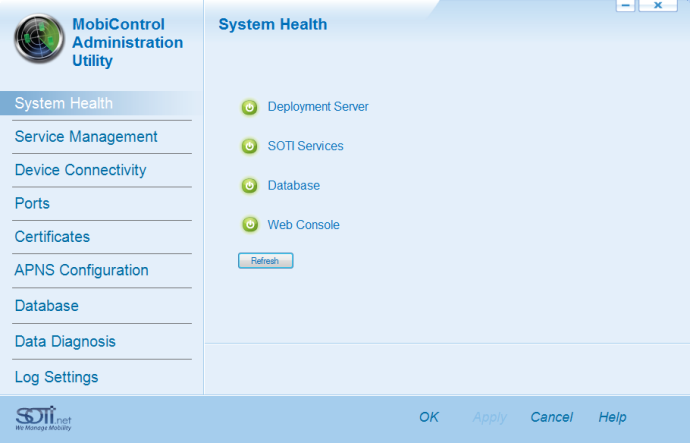Click the SOTI Services label
This screenshot has width=690, height=443.
[305, 146]
